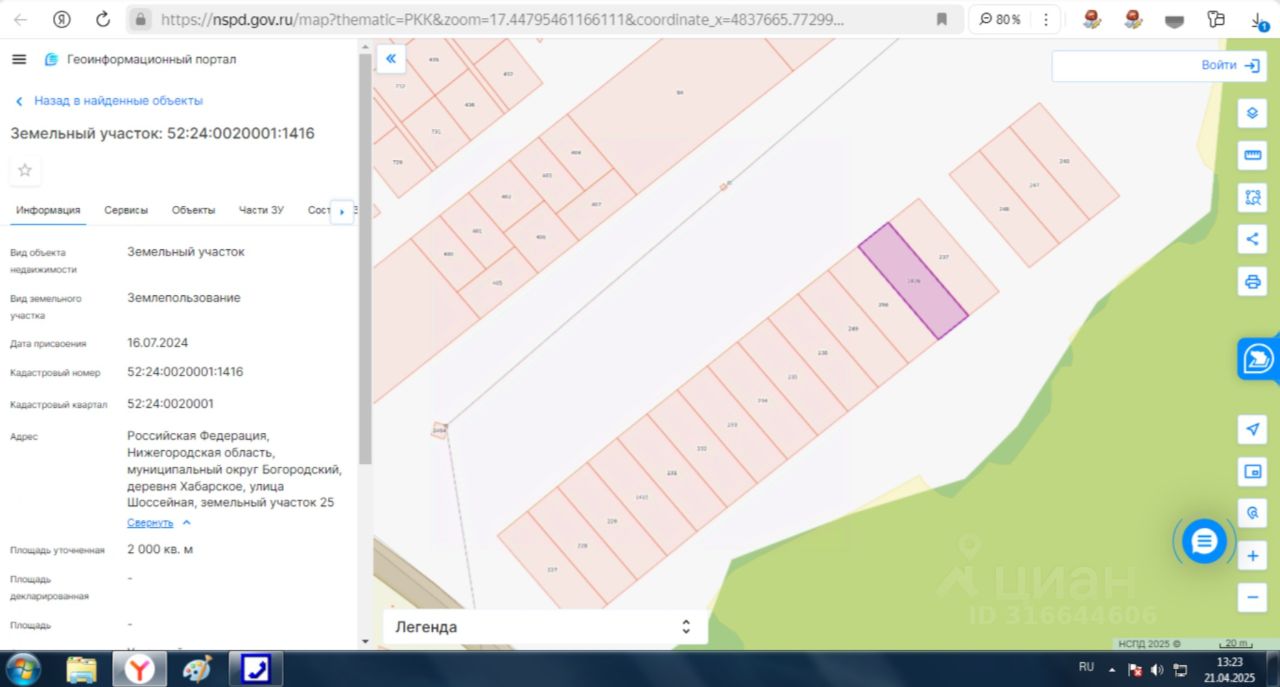The image size is (1280, 687).
Task: Click the area value 2 000 кв. м
Action: point(160,549)
